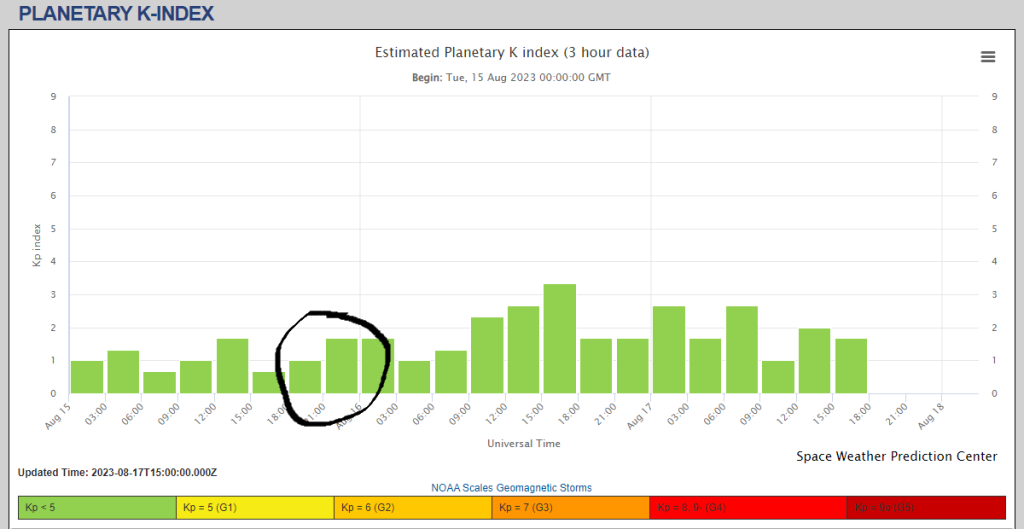This screenshot has height=529, width=1024.
Task: Open the chart context hamburger menu
Action: click(988, 57)
